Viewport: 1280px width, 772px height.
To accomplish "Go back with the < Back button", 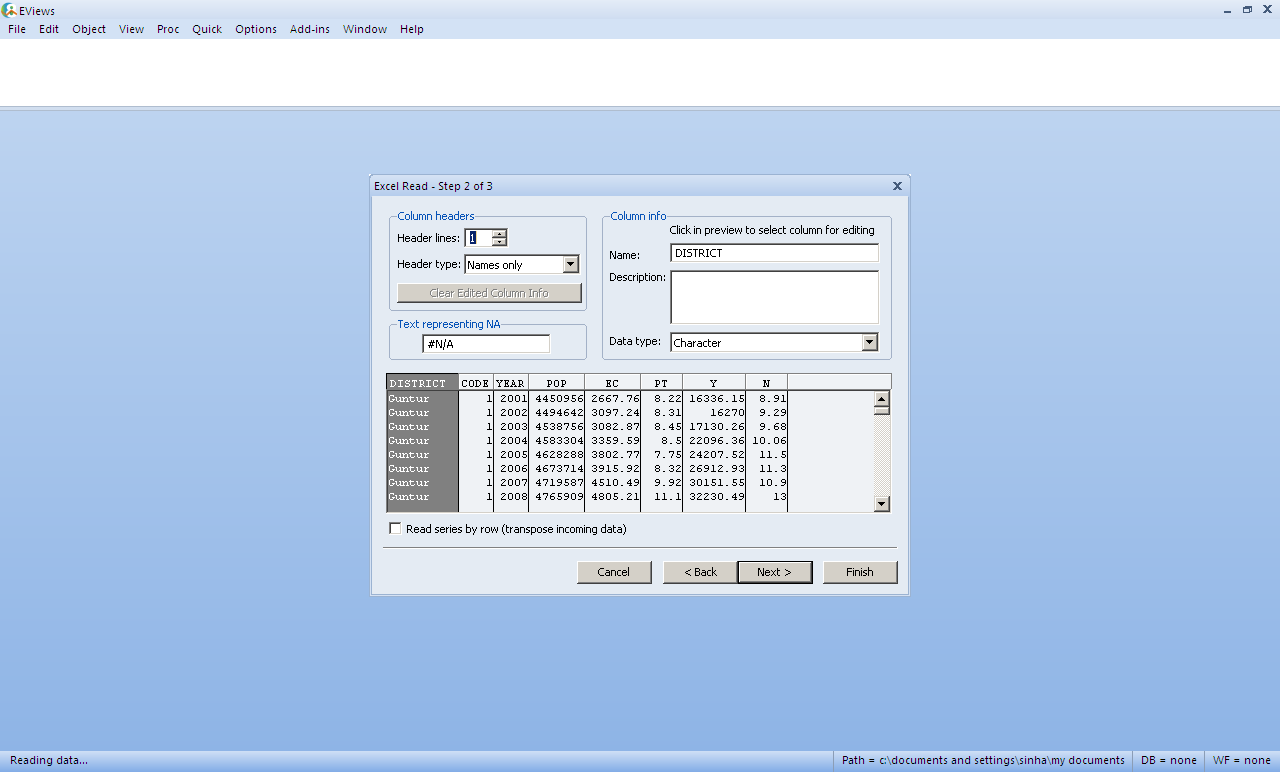I will point(700,572).
